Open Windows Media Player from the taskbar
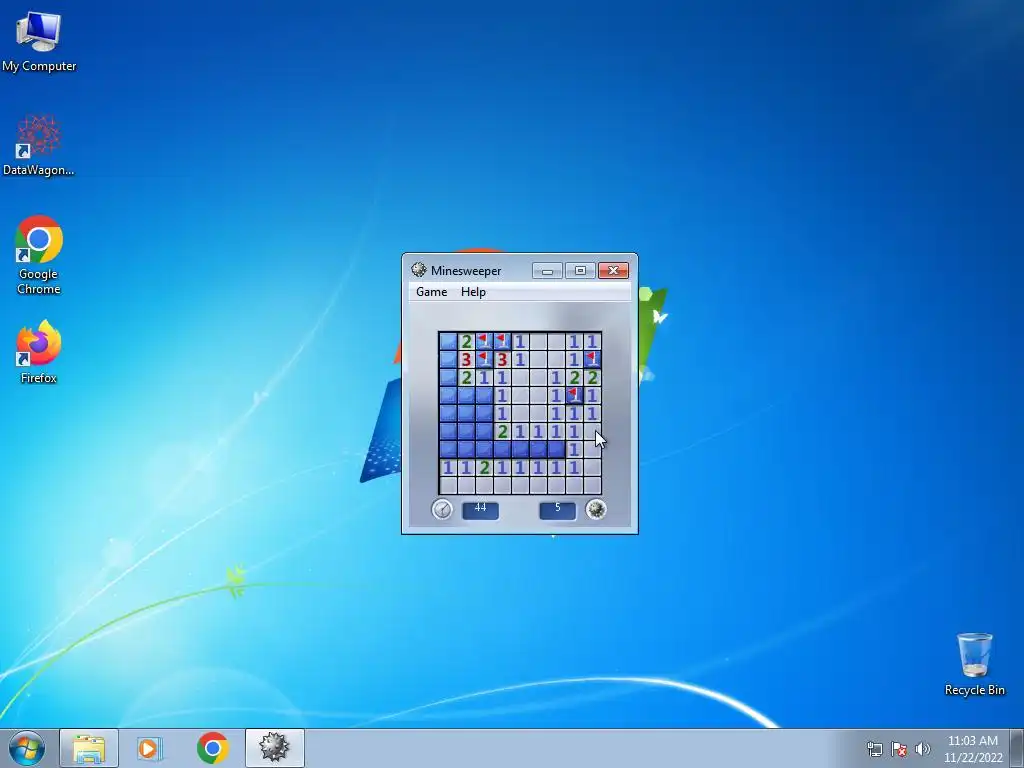1024x768 pixels. click(150, 748)
